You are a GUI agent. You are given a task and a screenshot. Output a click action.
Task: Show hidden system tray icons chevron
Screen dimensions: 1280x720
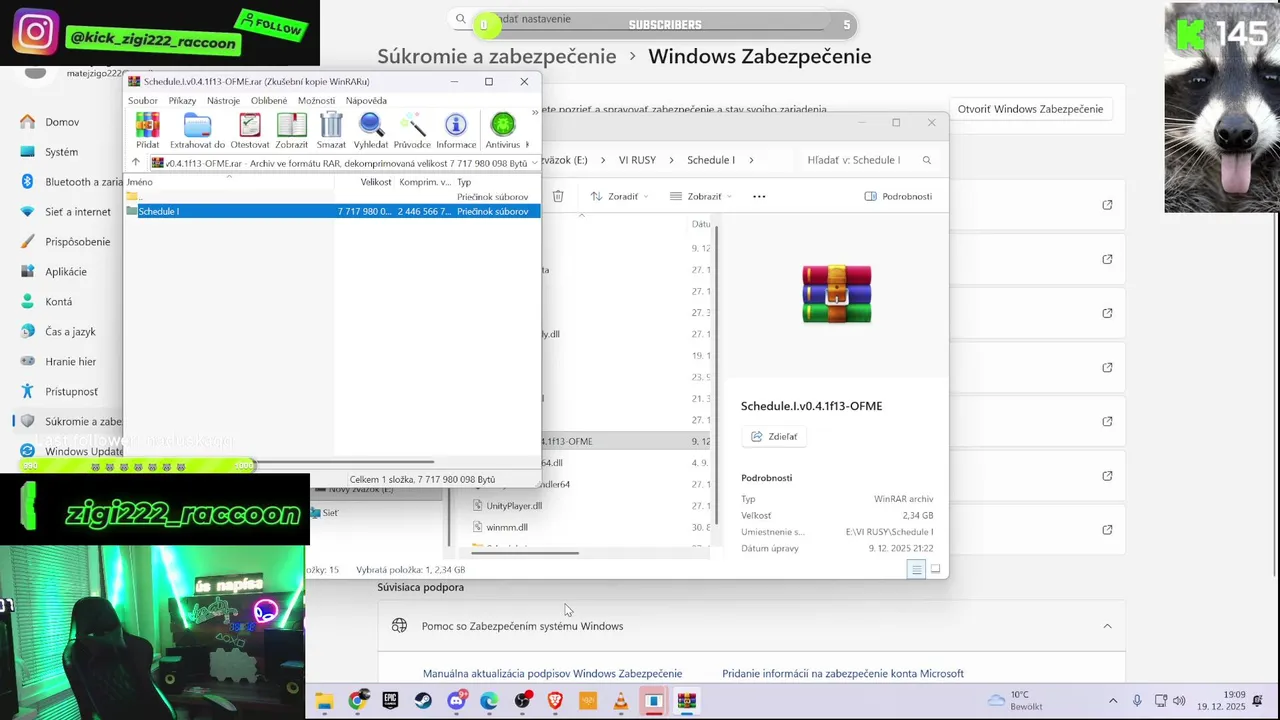coord(1113,701)
